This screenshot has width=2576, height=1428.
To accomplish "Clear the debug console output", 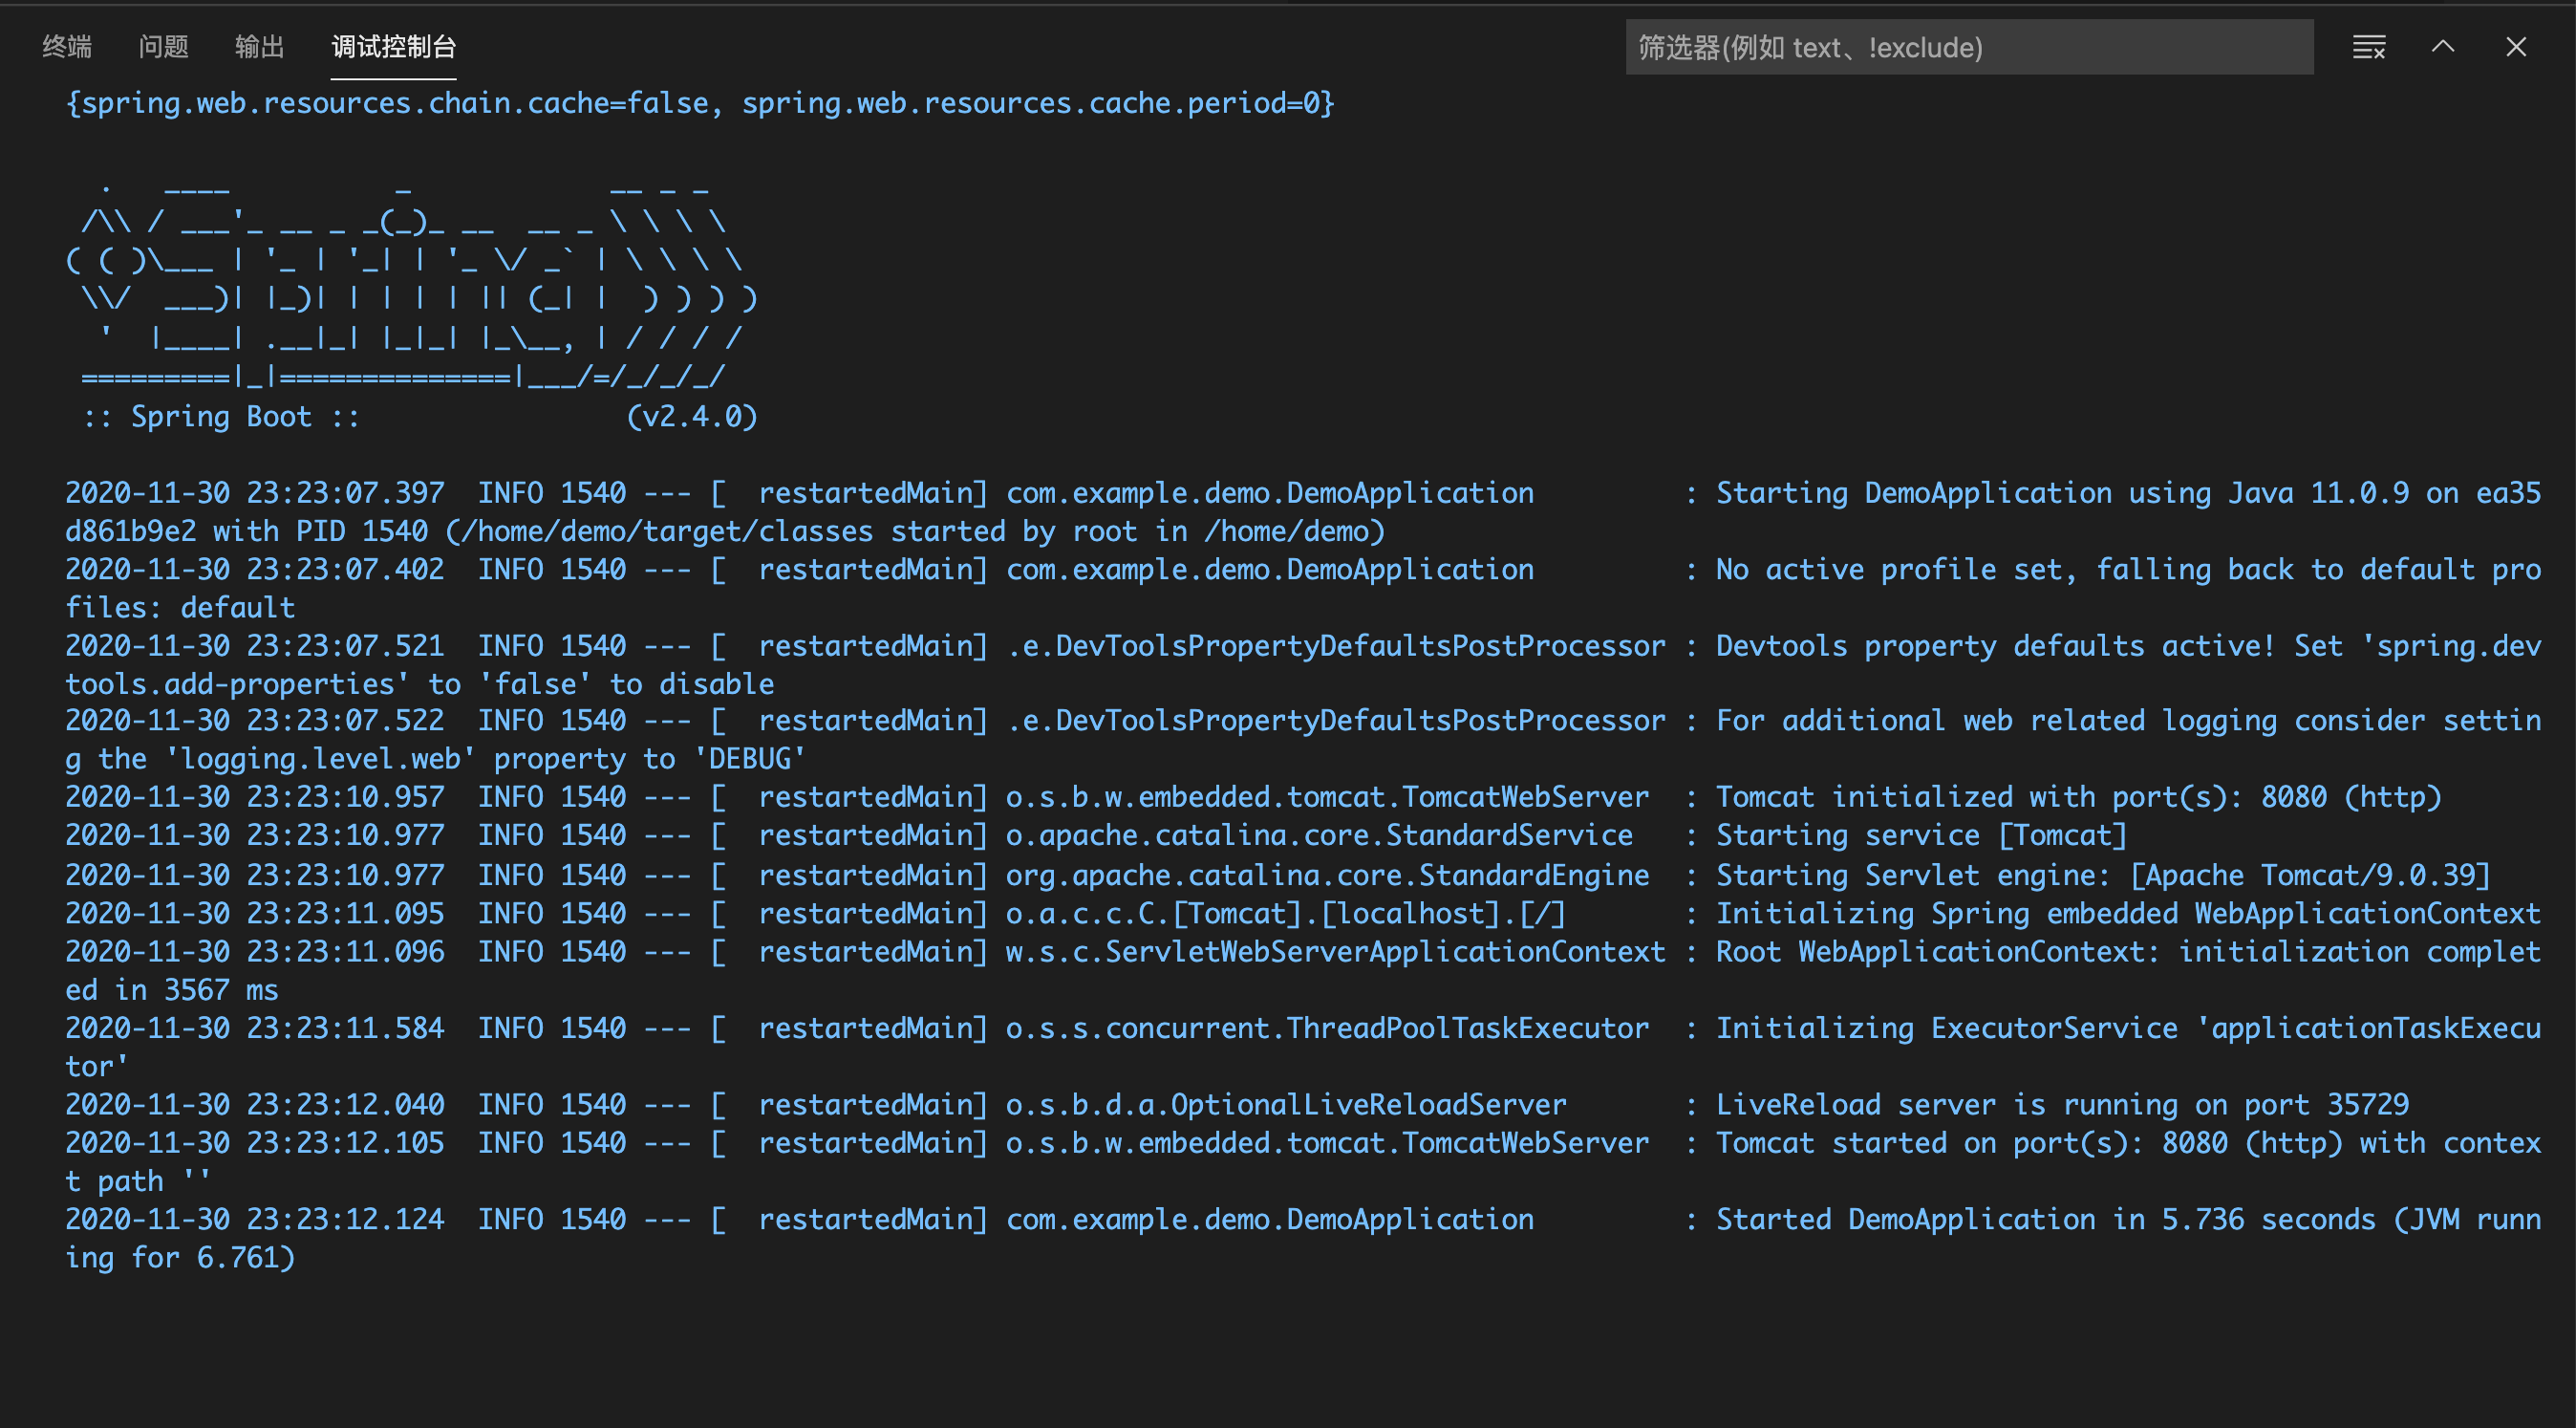I will (x=2368, y=47).
